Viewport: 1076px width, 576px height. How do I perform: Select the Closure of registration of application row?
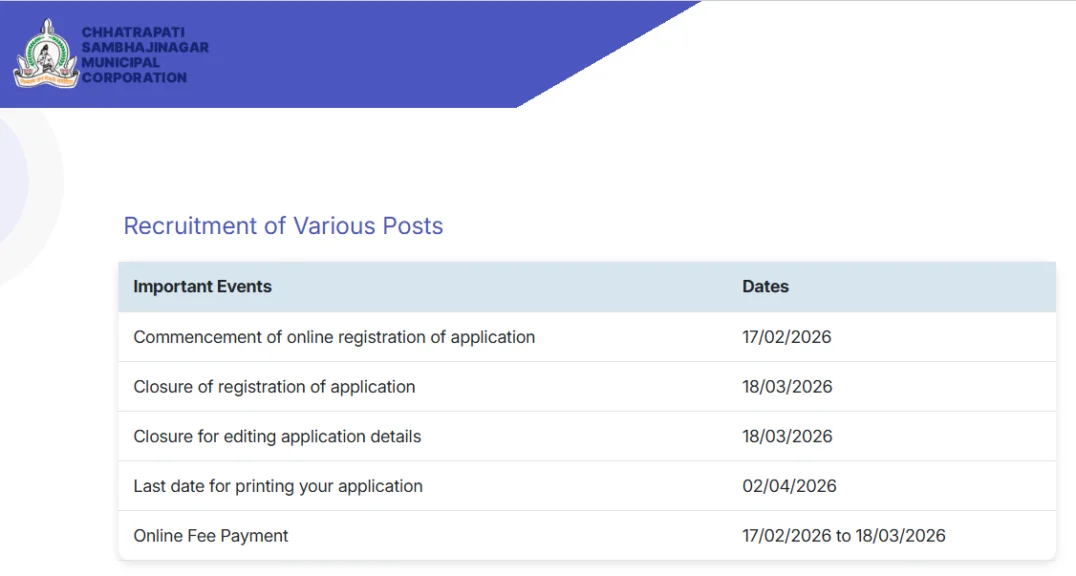(x=587, y=387)
